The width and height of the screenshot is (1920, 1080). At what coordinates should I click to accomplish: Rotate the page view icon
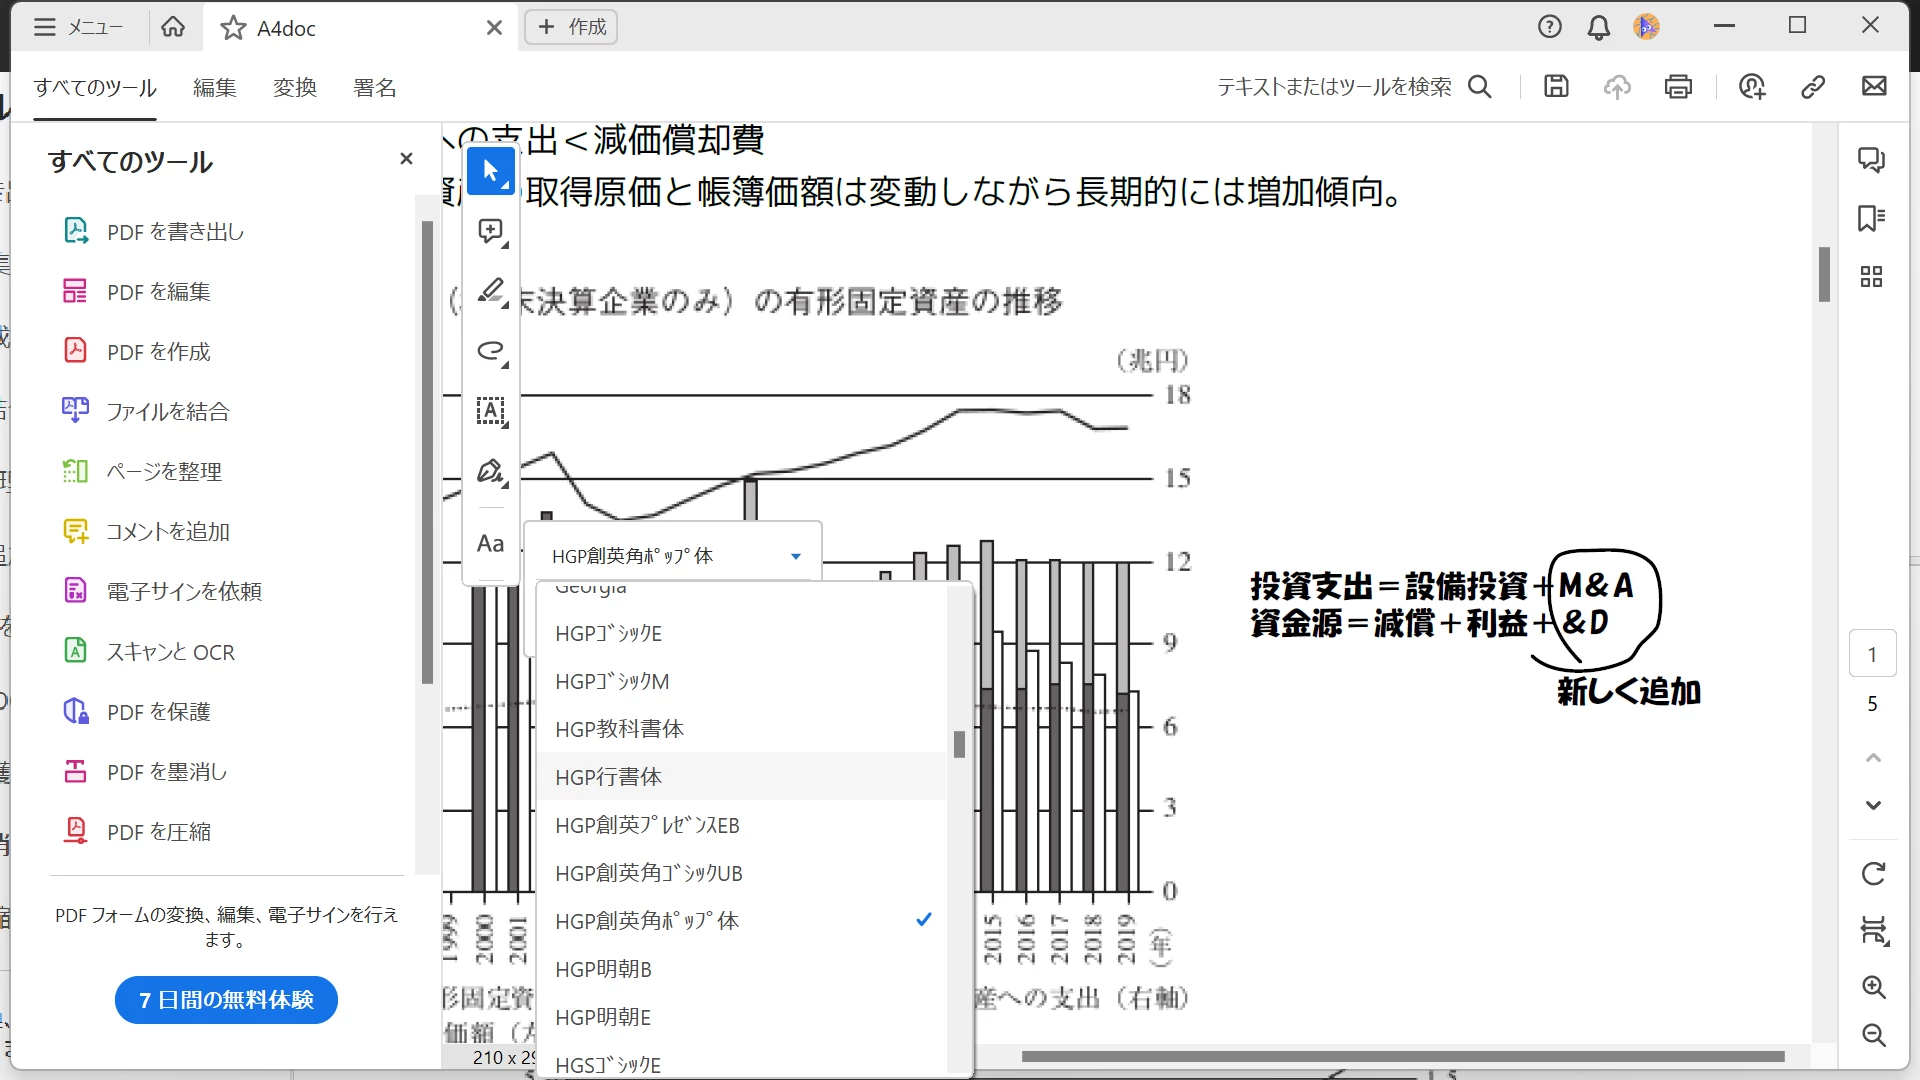coord(1873,874)
